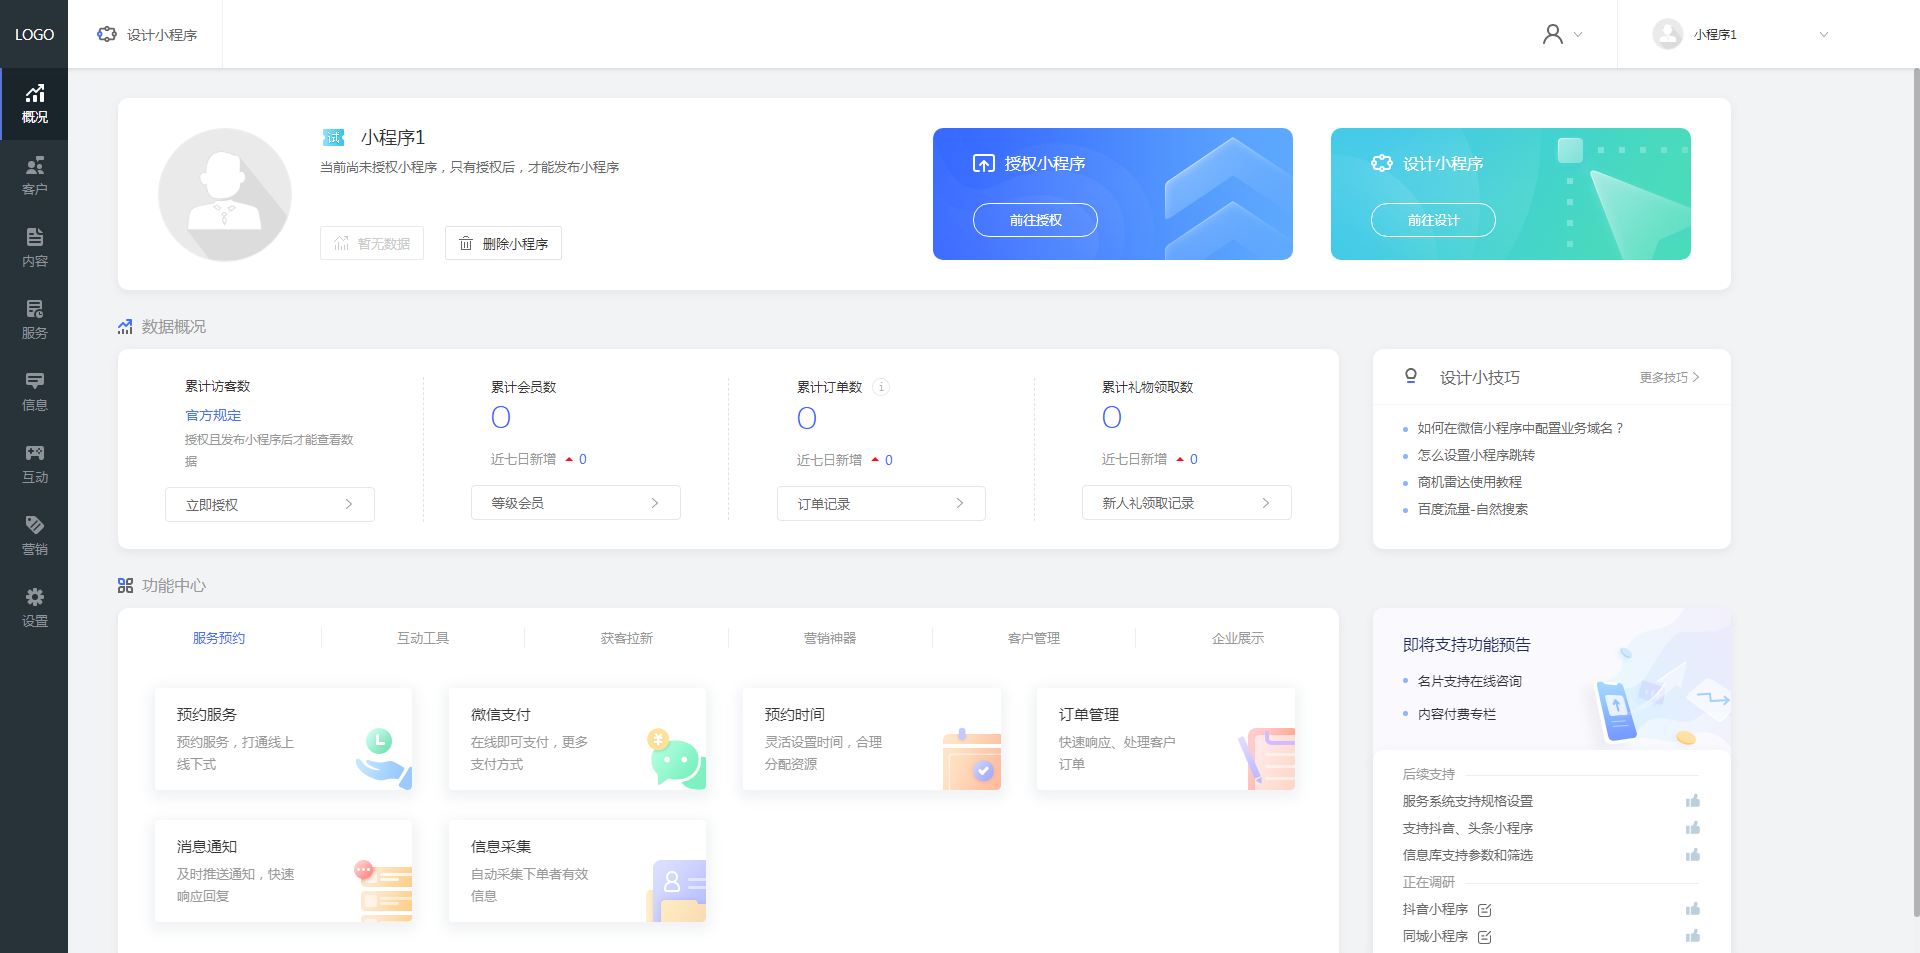
Task: Click the lightbulb icon by 设计小技巧
Action: [x=1410, y=376]
